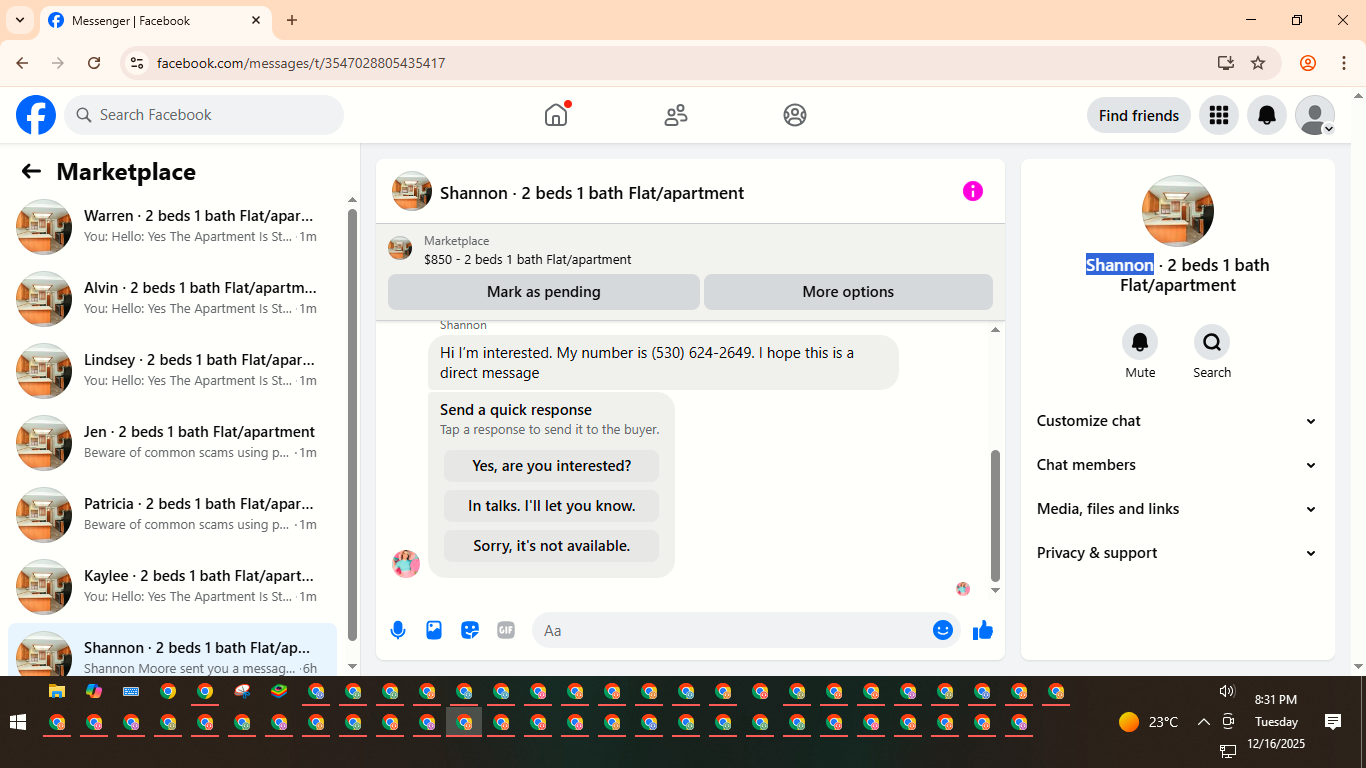Screen dimensions: 1366x768
Task: Open Kaylee's conversation in the list
Action: [x=172, y=587]
